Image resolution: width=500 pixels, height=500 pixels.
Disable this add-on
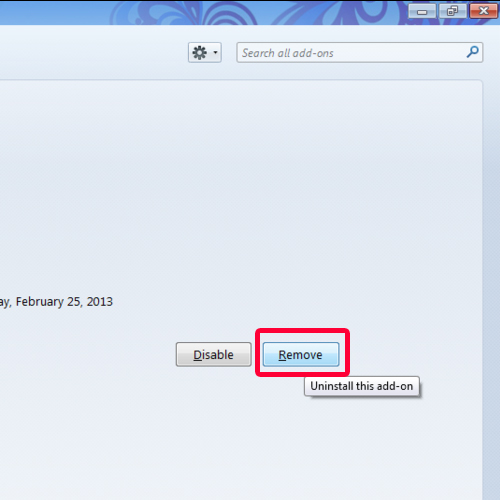[x=213, y=354]
